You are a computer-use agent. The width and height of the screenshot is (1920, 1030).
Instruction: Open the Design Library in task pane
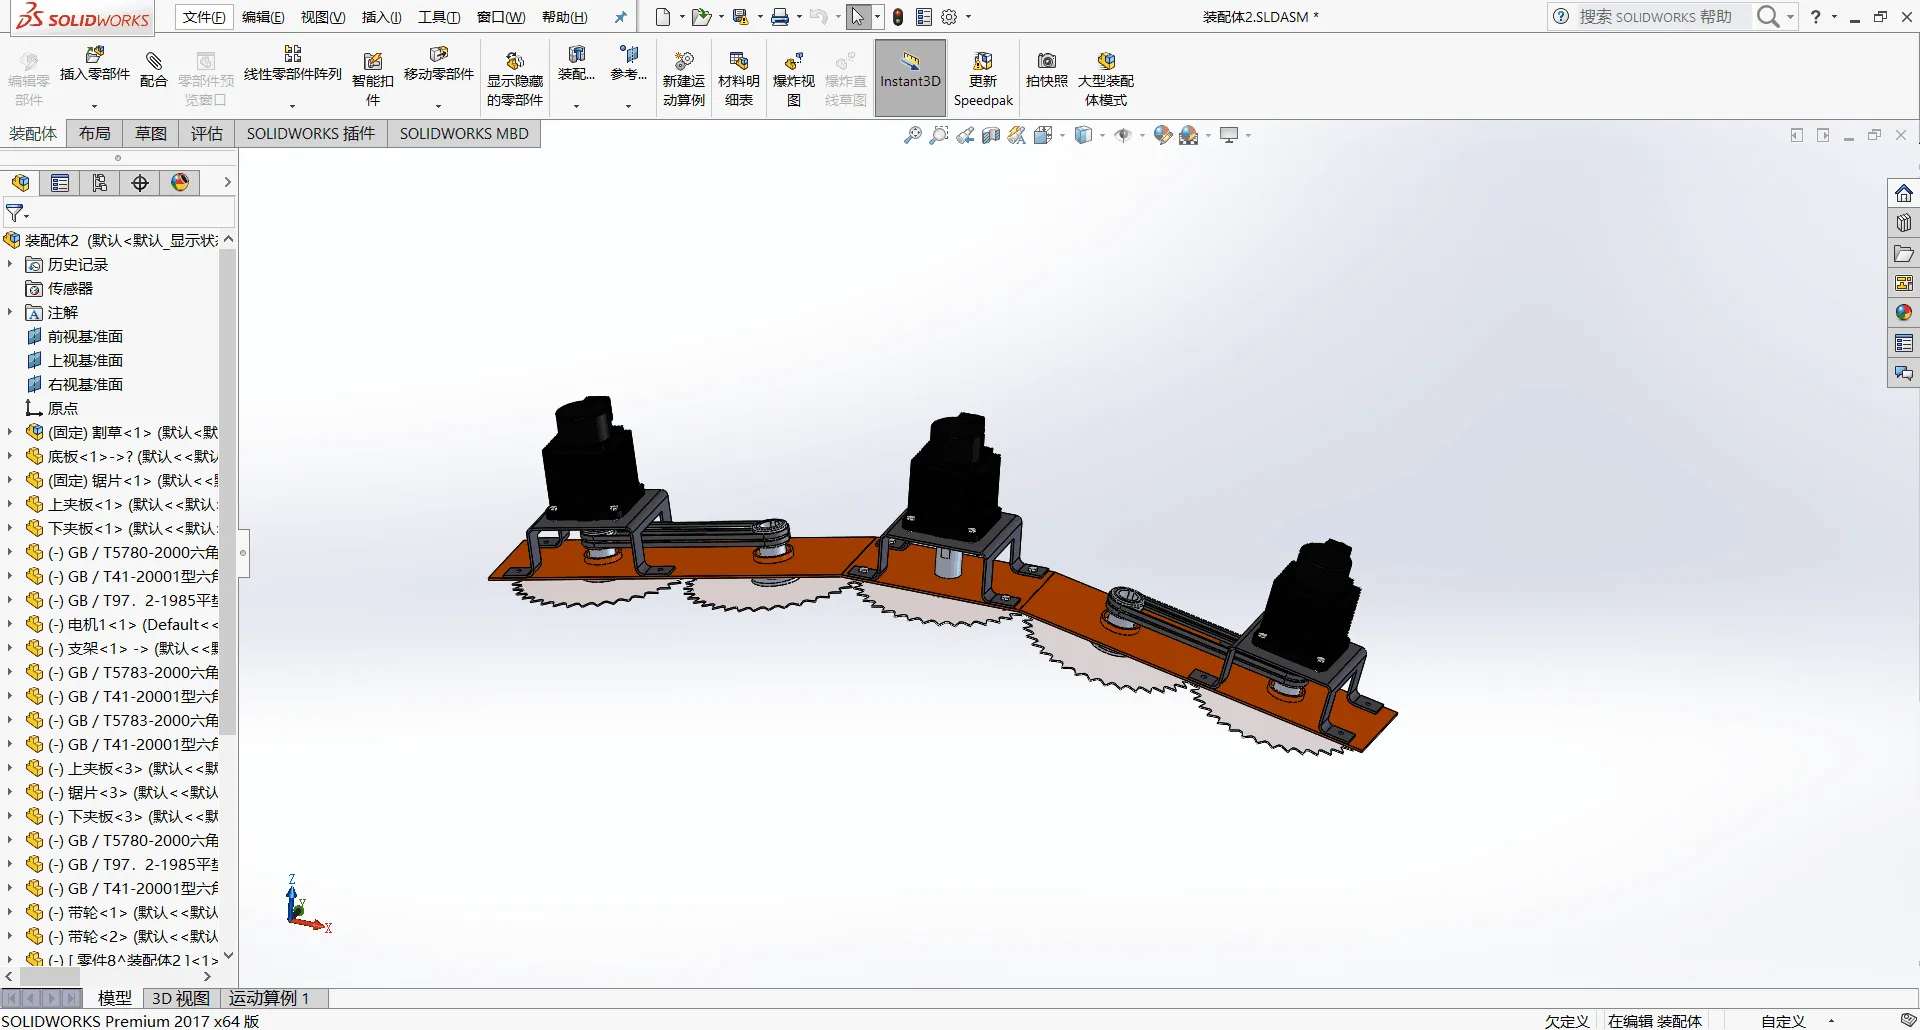(1904, 223)
